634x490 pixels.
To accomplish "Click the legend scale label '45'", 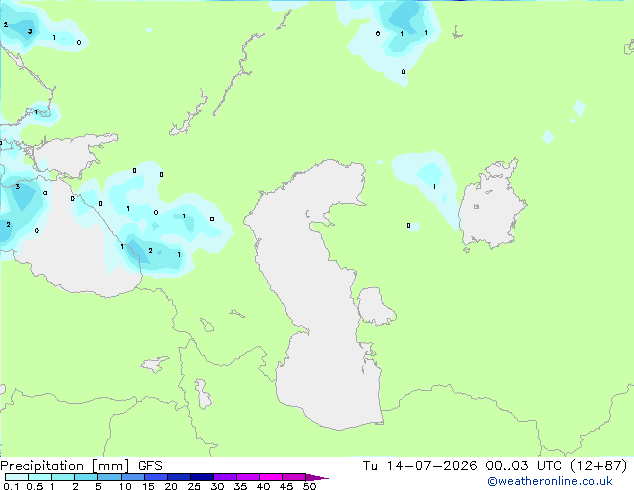I will point(287,486).
